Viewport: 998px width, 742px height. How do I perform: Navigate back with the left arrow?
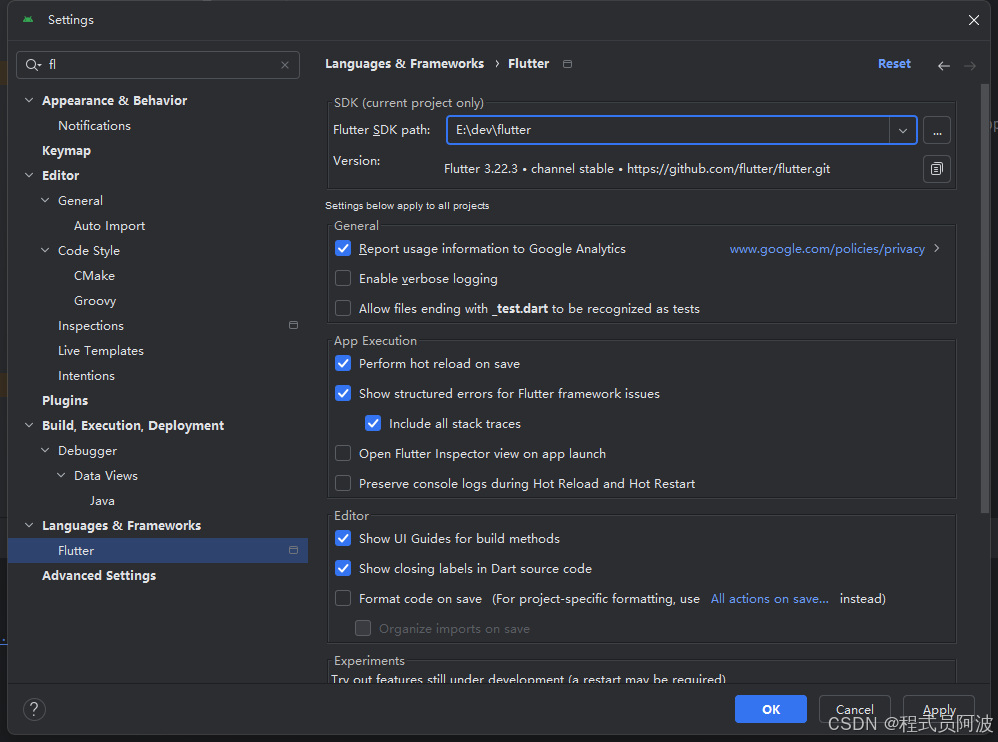(943, 66)
